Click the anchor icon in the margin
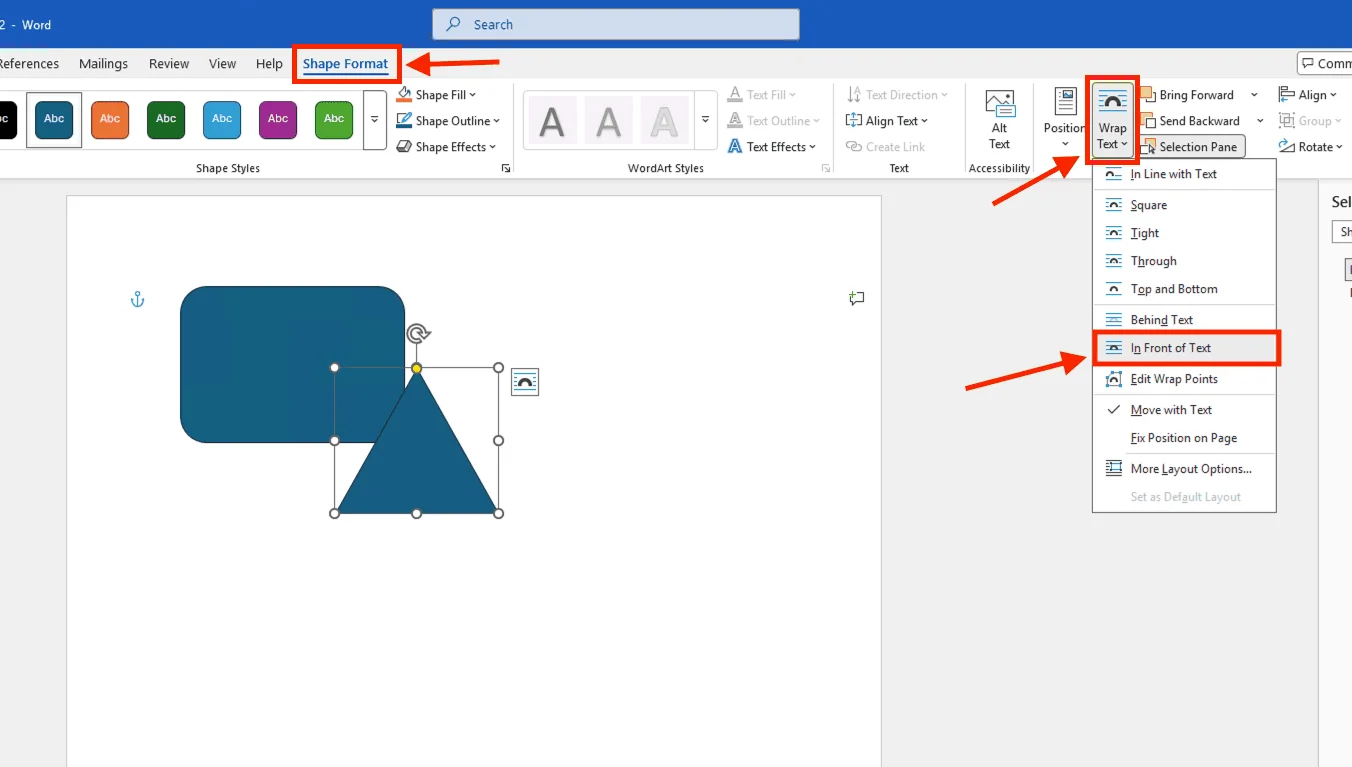Image resolution: width=1352 pixels, height=767 pixels. (138, 299)
